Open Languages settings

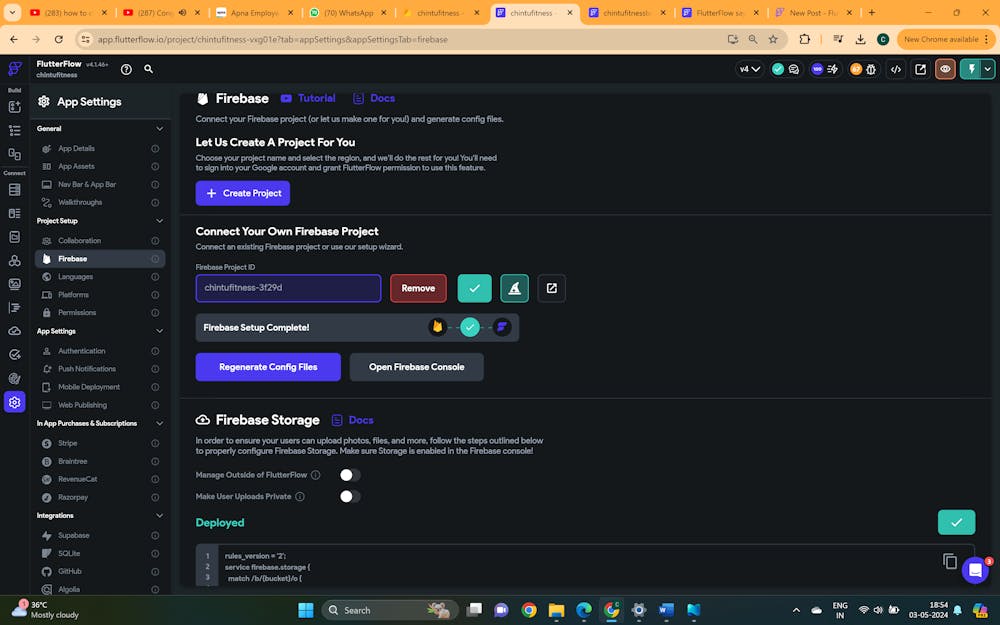(99, 277)
